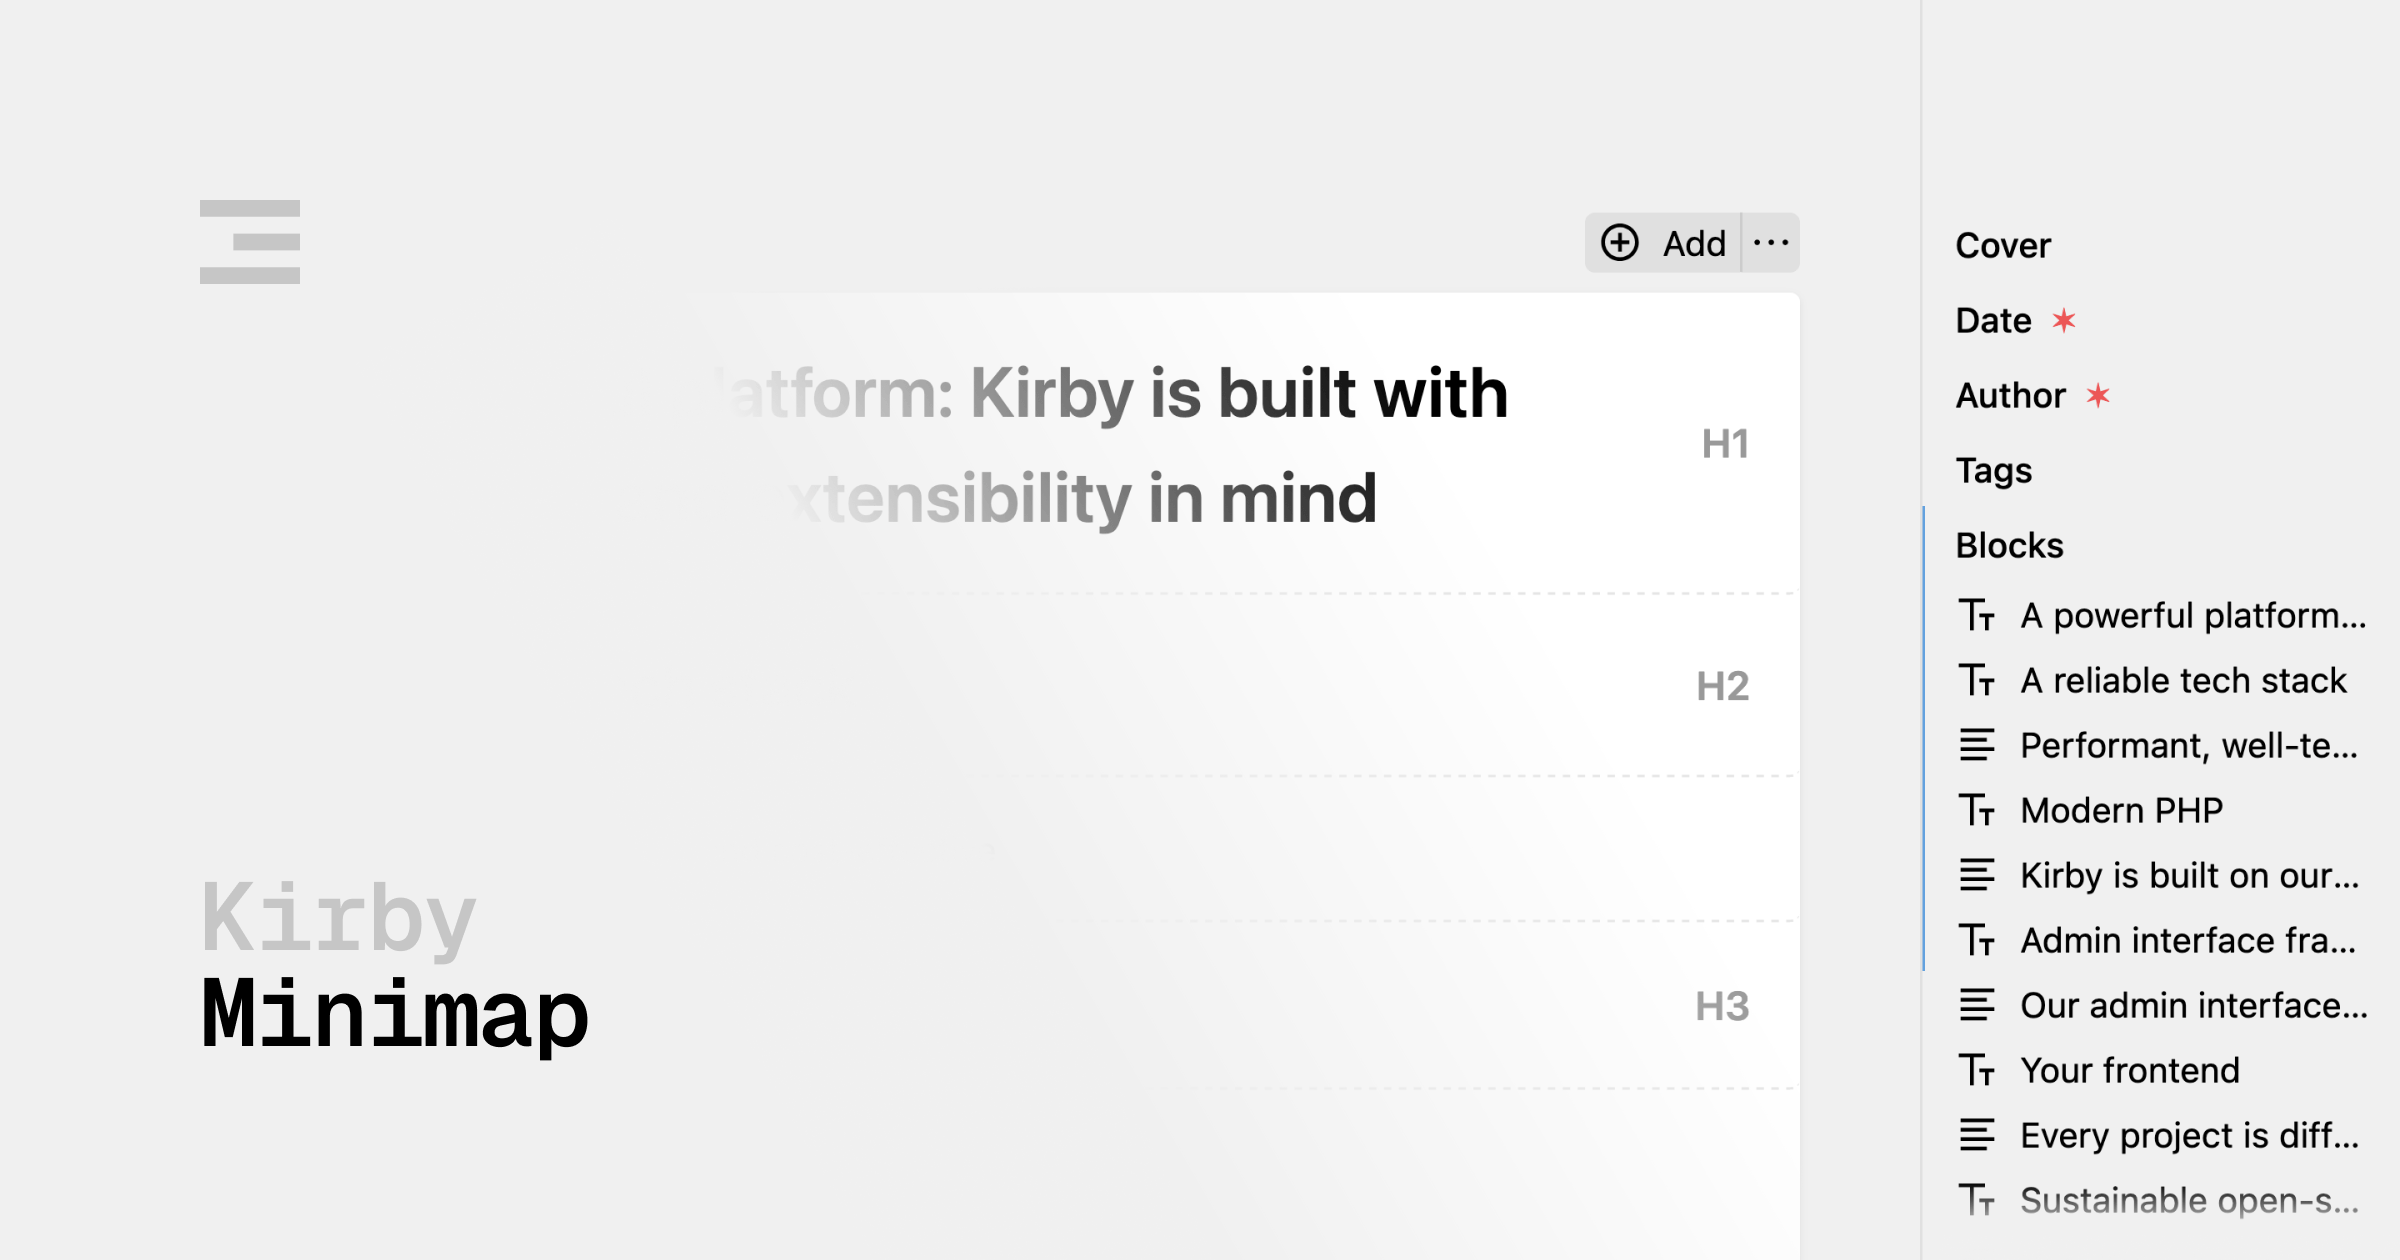2400x1260 pixels.
Task: Jump to the Cover section
Action: point(2003,246)
